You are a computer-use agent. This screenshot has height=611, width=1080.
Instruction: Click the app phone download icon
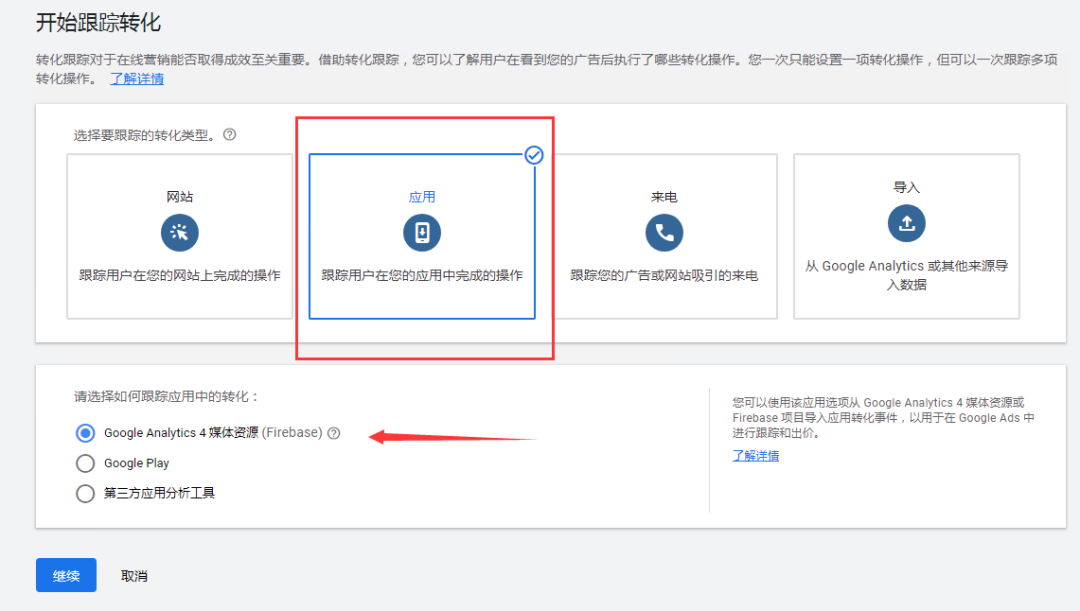click(x=422, y=233)
